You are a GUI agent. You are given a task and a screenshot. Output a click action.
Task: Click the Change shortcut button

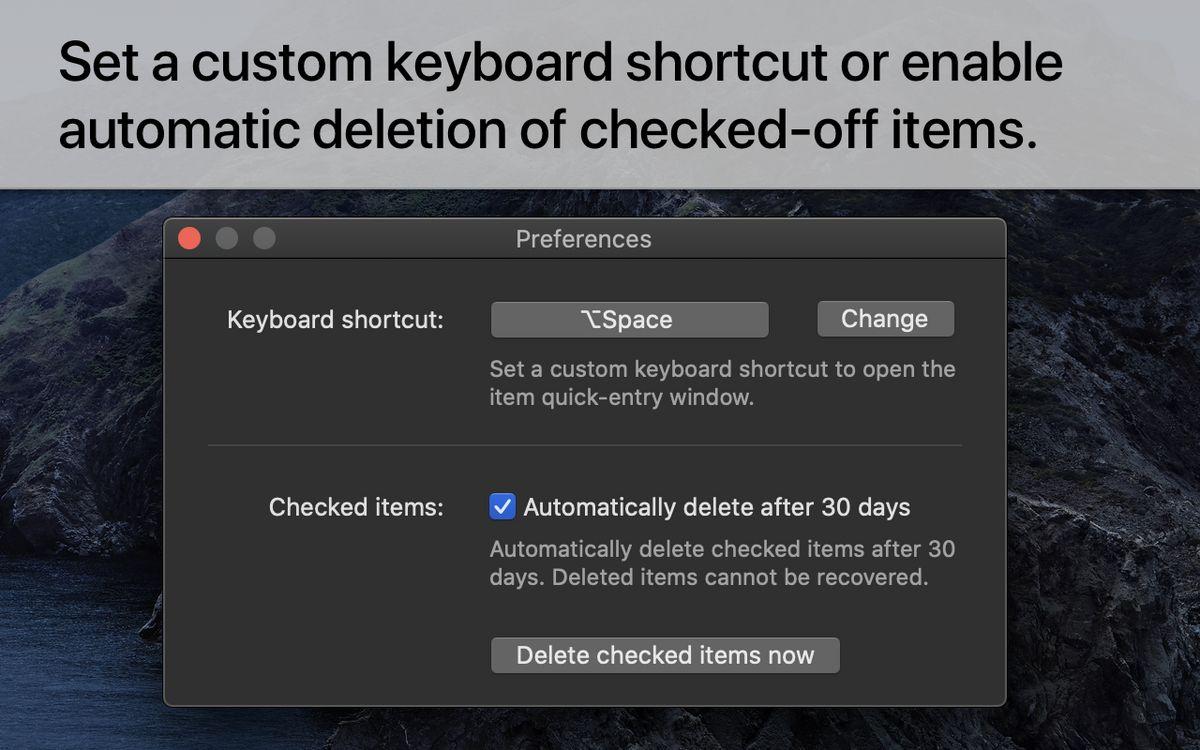pyautogui.click(x=885, y=319)
